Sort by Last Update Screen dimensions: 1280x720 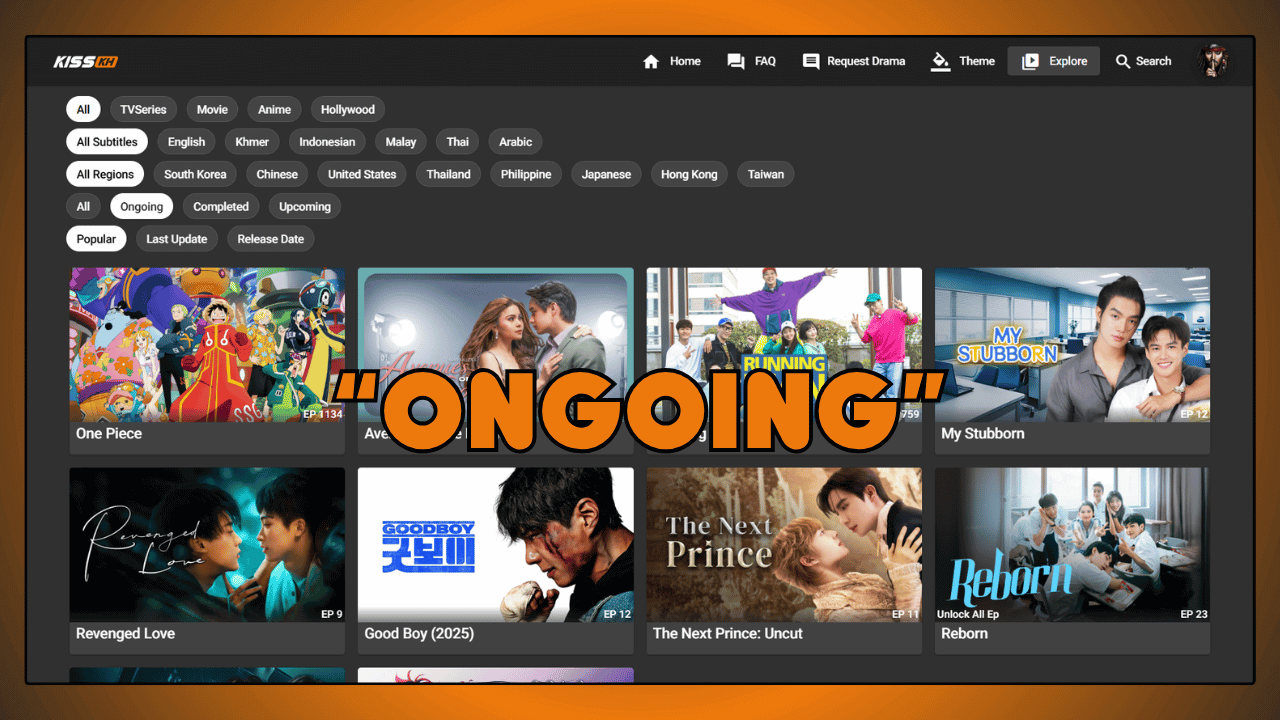(176, 239)
